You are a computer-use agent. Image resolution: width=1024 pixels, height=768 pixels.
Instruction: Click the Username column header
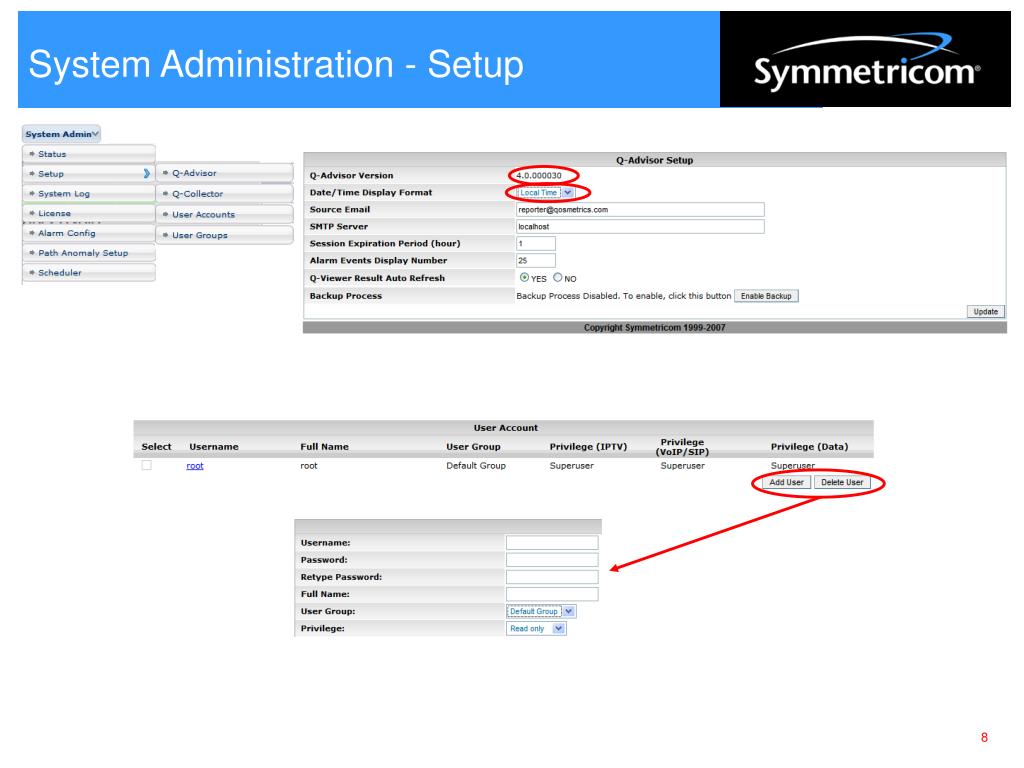coord(214,447)
